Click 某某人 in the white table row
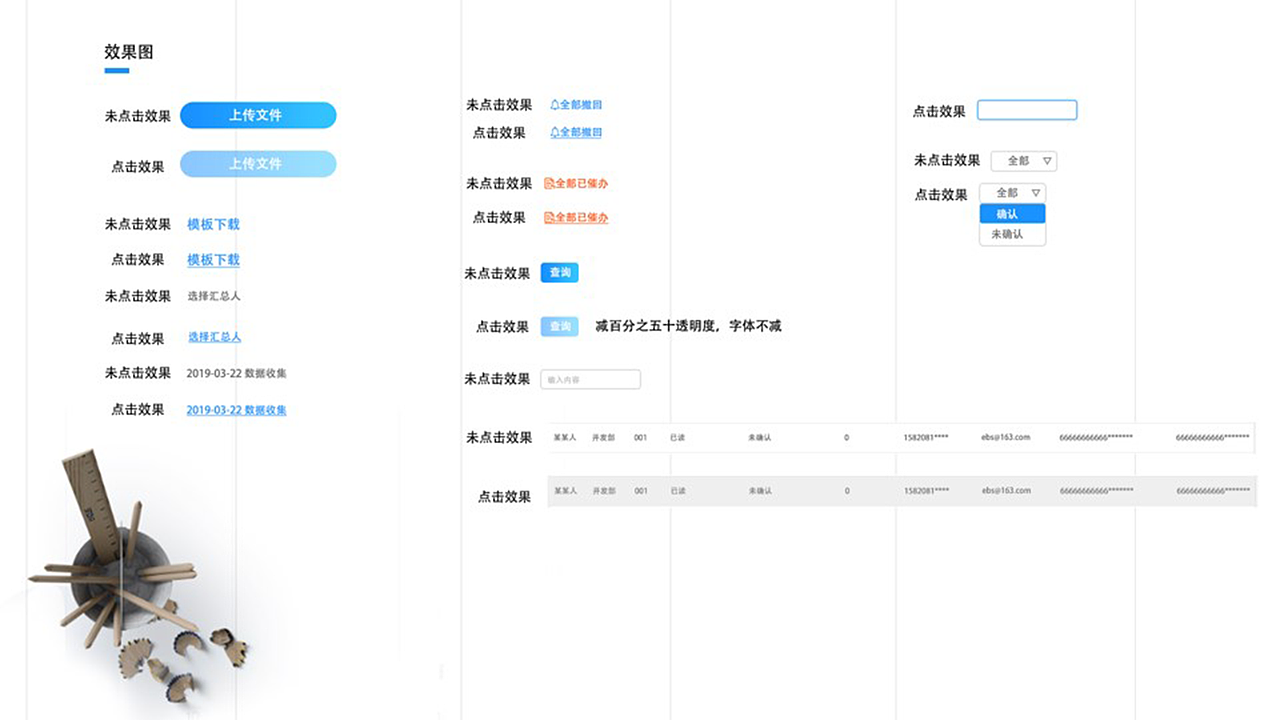This screenshot has width=1280, height=720. coord(565,437)
